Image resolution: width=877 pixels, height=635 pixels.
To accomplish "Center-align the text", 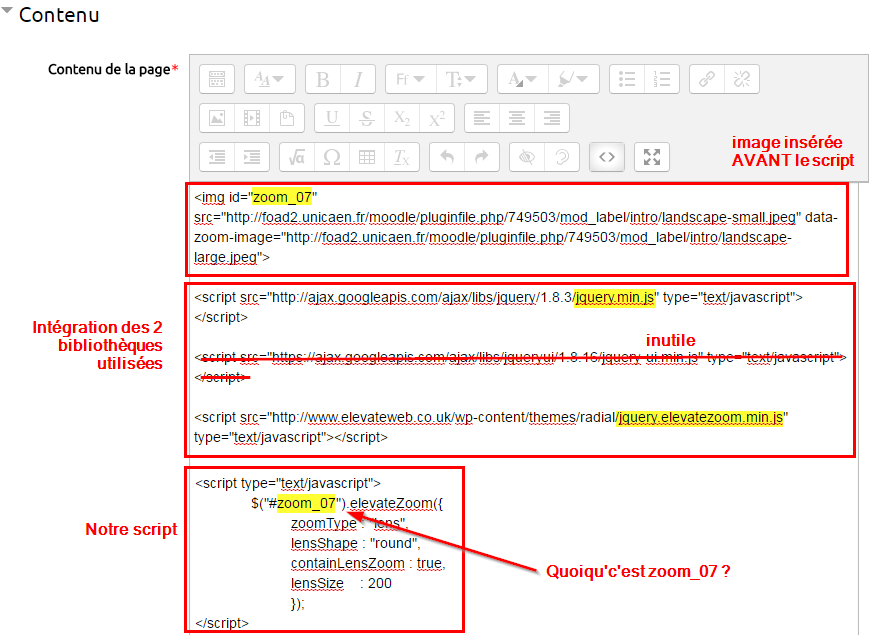I will [517, 118].
